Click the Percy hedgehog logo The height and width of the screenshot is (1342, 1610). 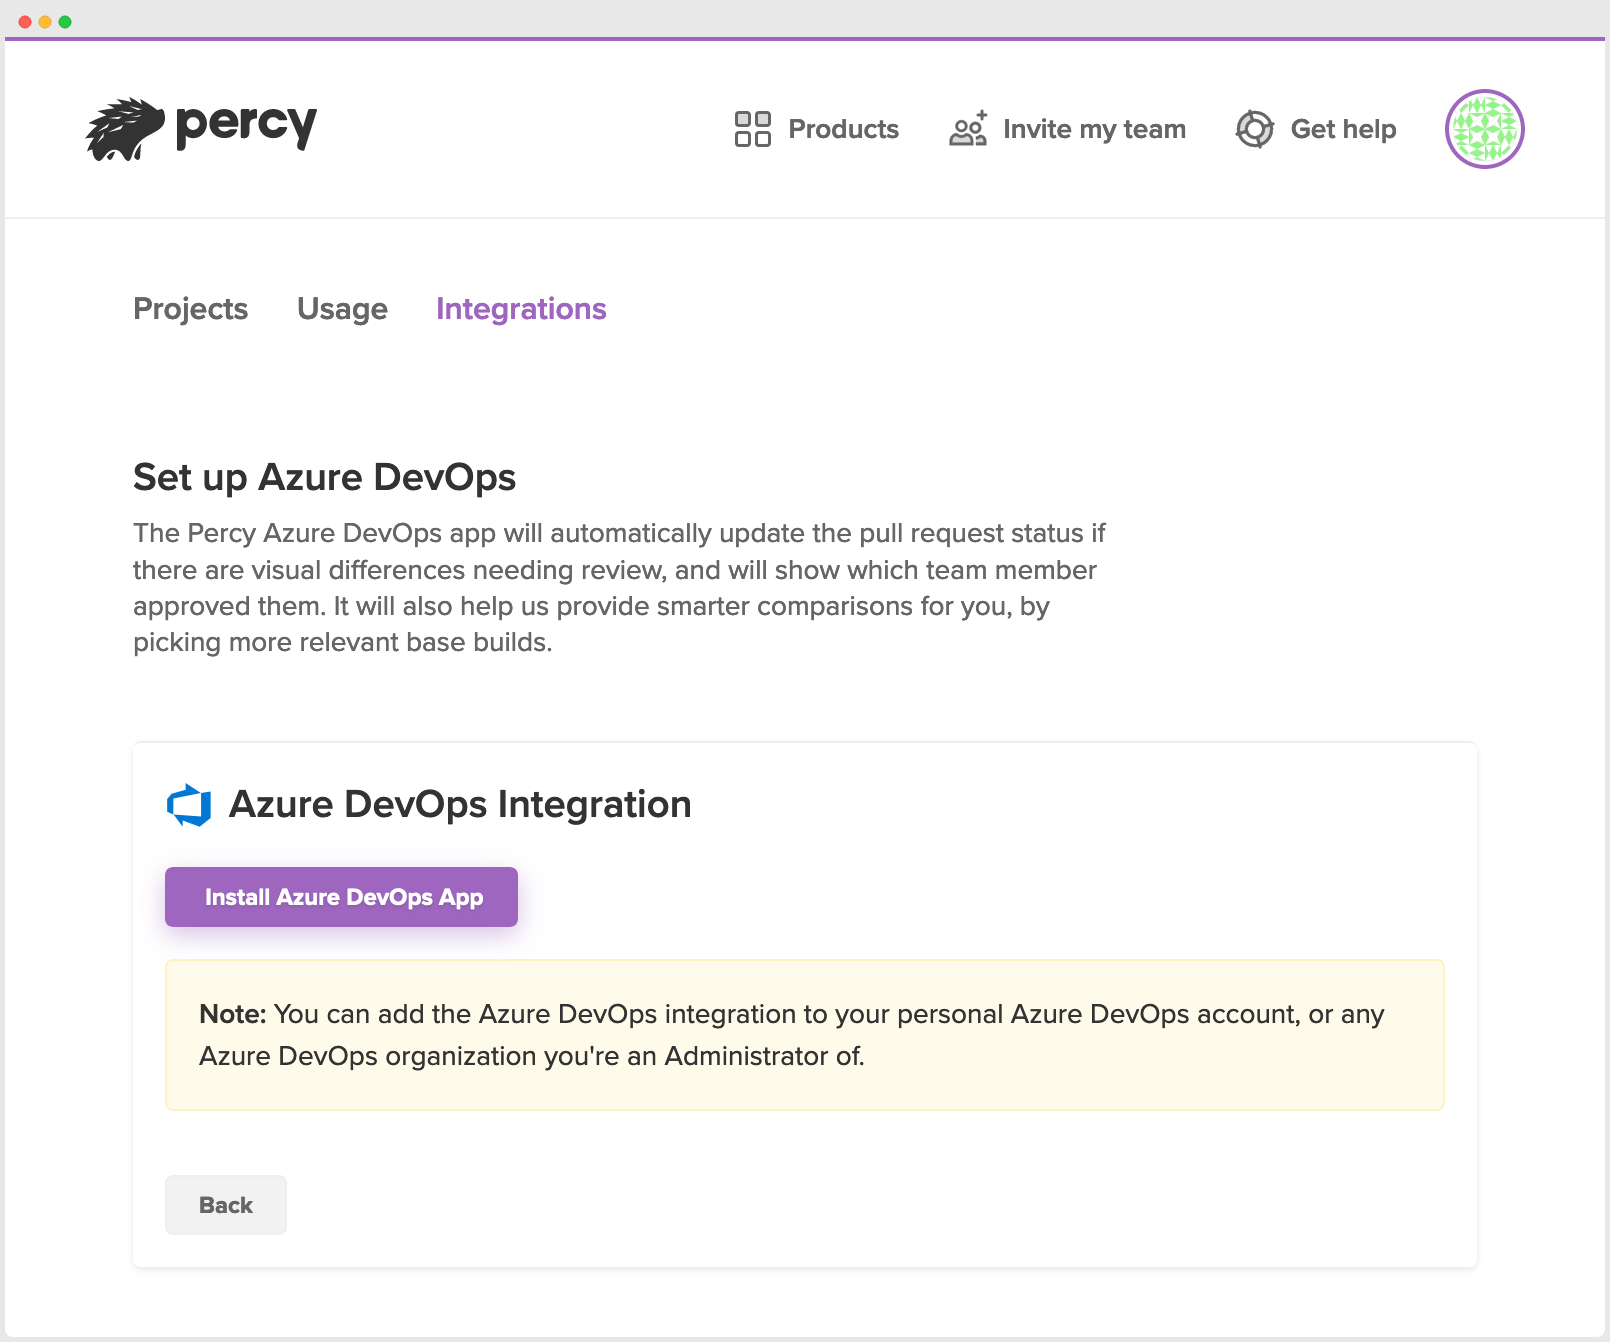tap(125, 129)
